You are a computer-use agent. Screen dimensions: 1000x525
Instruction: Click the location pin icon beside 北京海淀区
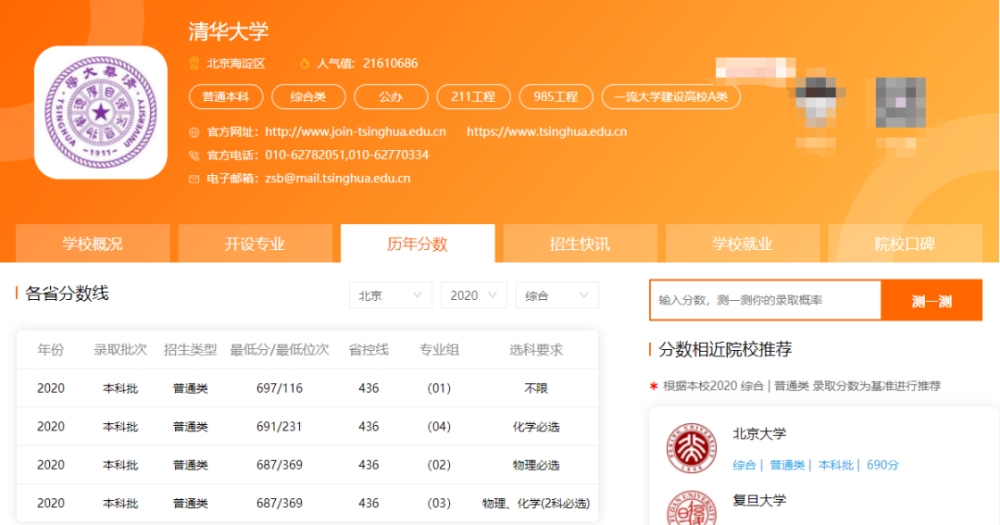(195, 63)
